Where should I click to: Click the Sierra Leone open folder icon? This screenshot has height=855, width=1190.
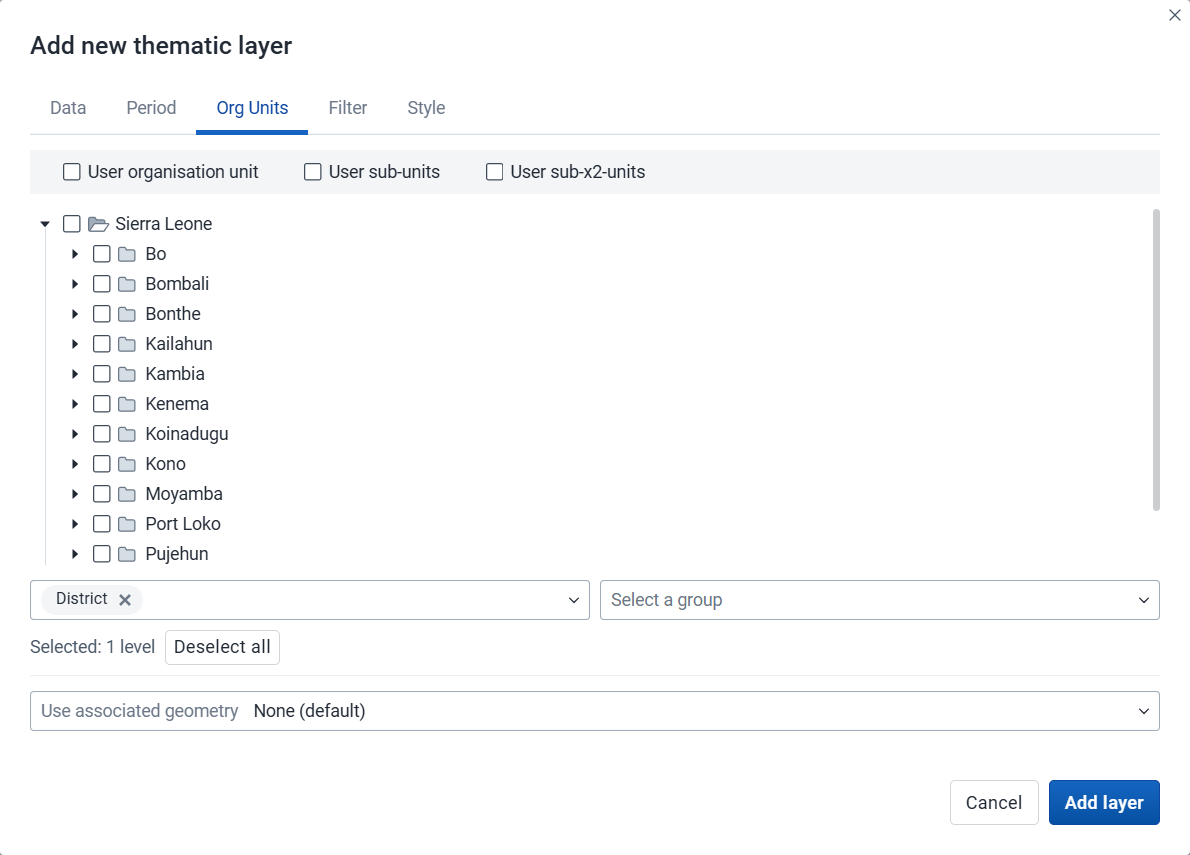pyautogui.click(x=98, y=224)
